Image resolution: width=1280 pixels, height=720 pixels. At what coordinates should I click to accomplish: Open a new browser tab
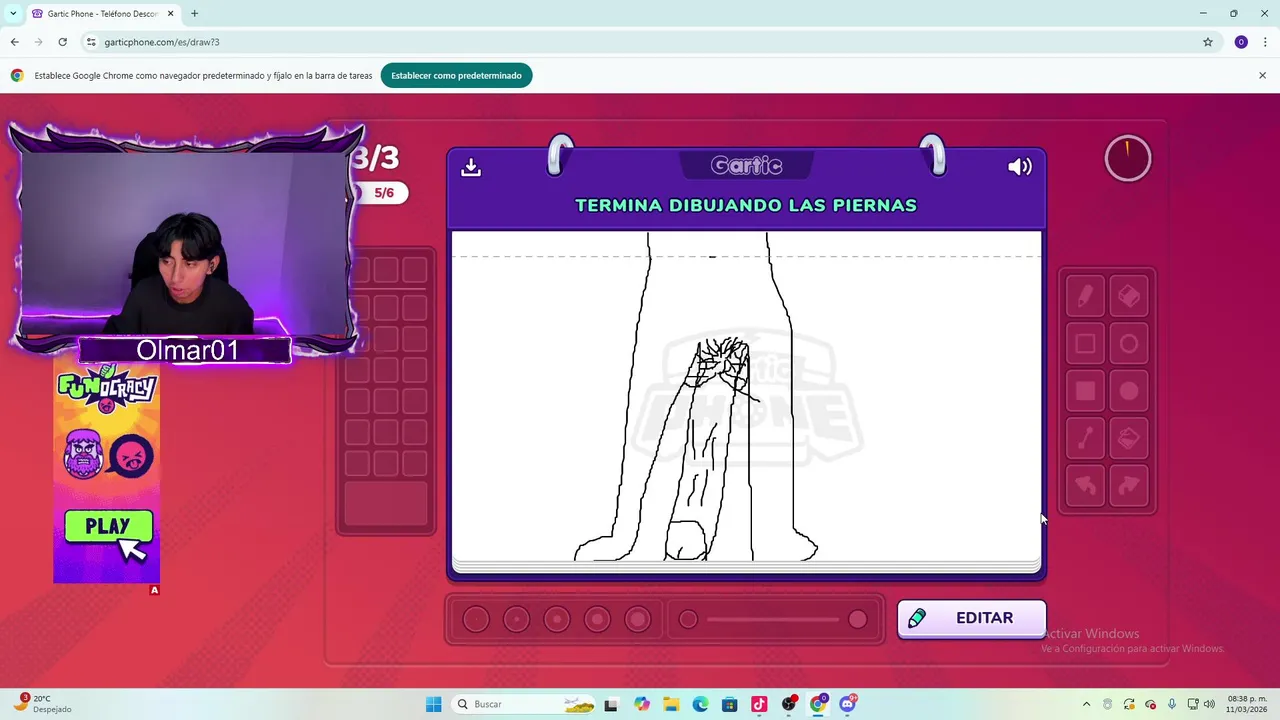194,14
